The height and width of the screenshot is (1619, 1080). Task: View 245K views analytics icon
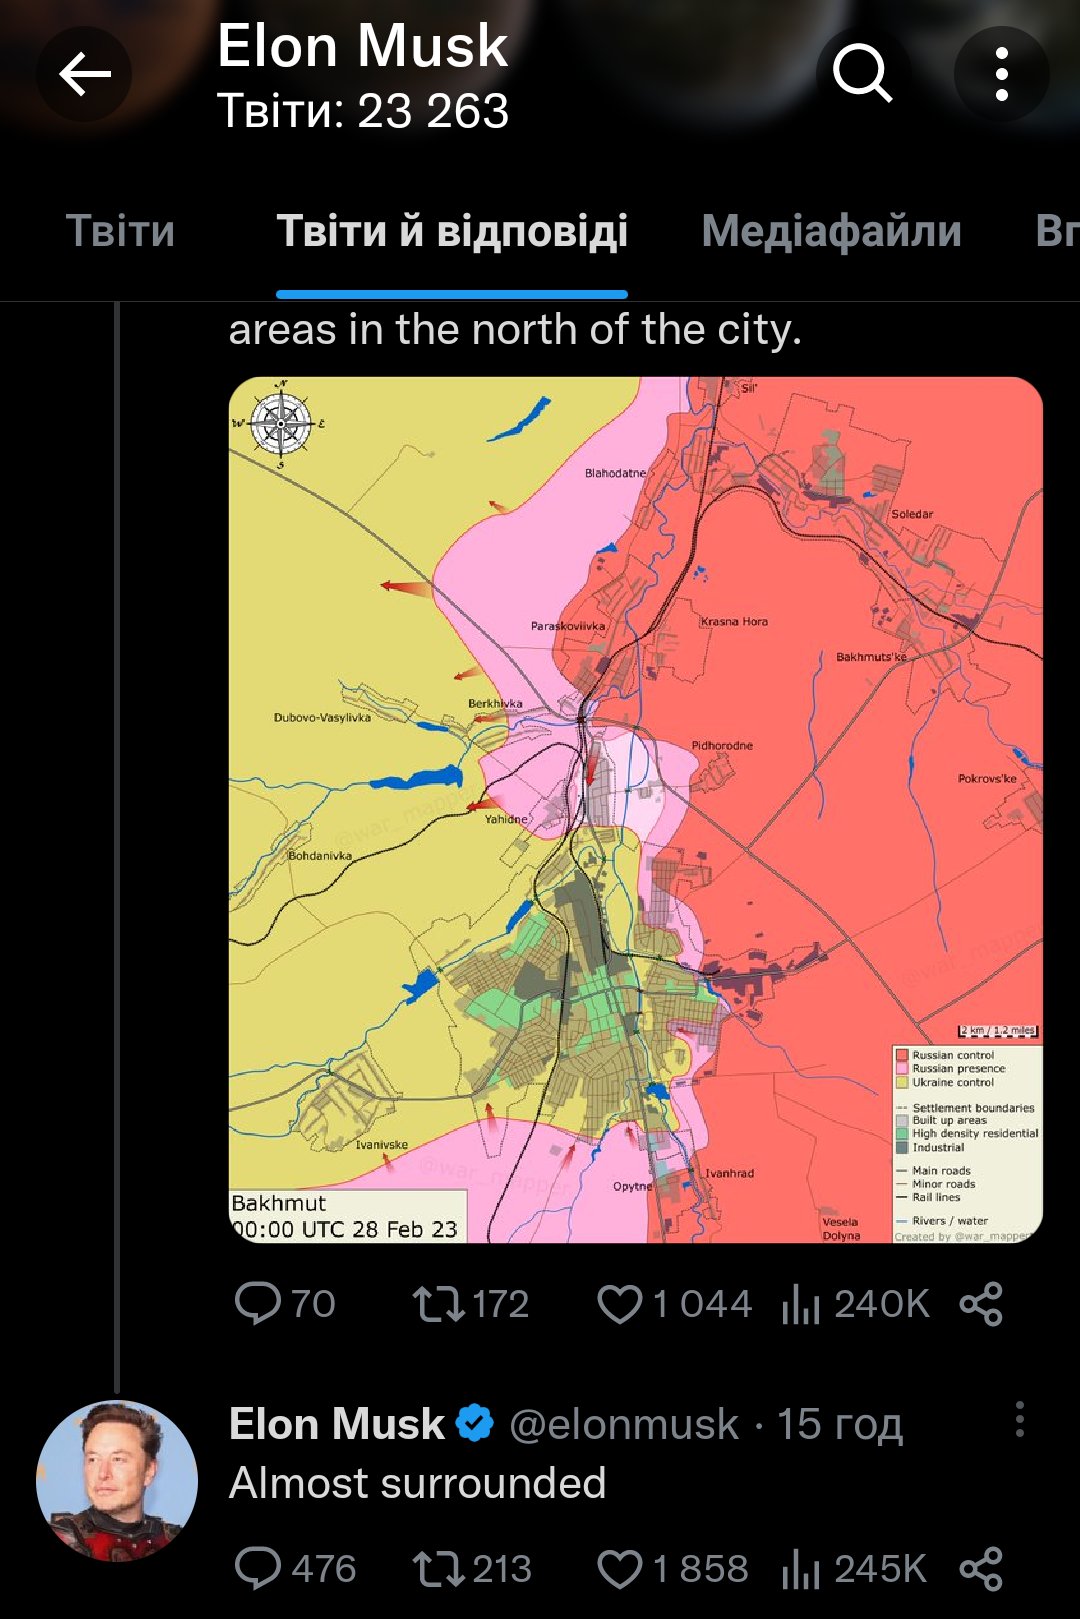tap(801, 1569)
